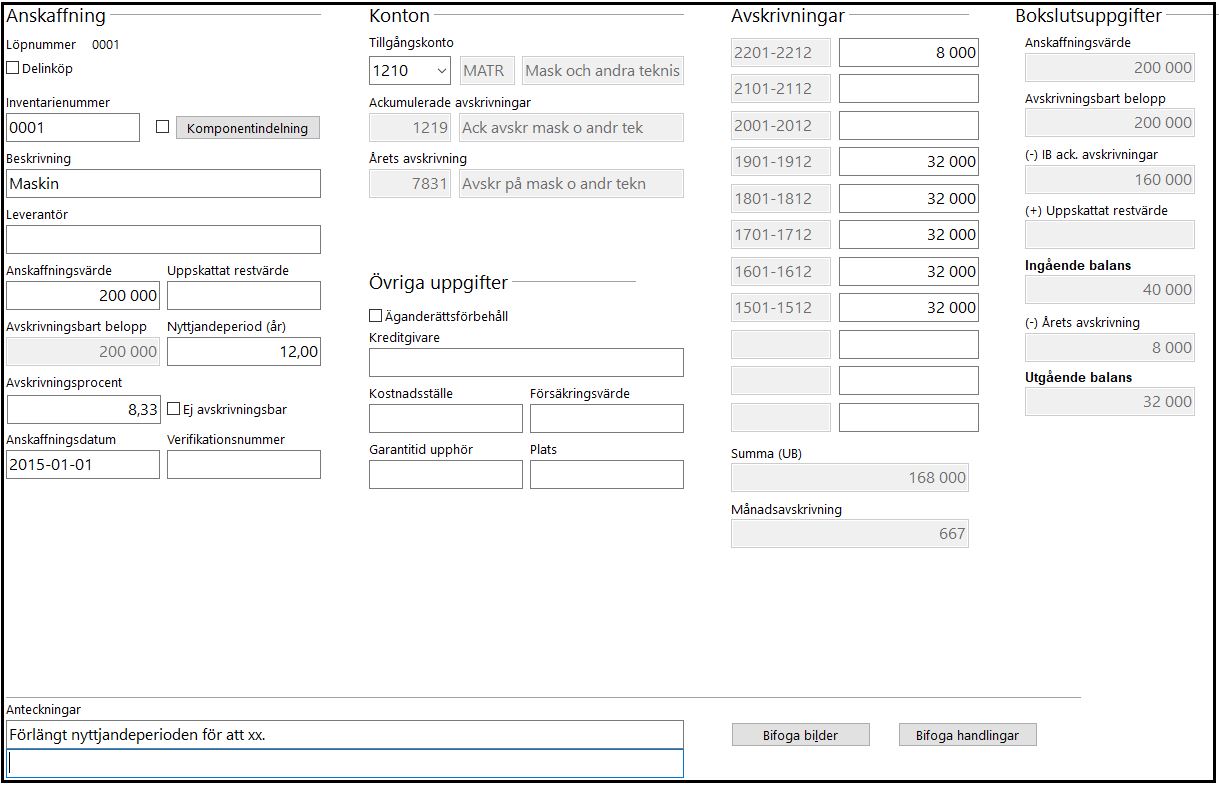This screenshot has width=1219, height=787.
Task: Edit the Nyttjandeperiod (år) field
Action: click(244, 352)
